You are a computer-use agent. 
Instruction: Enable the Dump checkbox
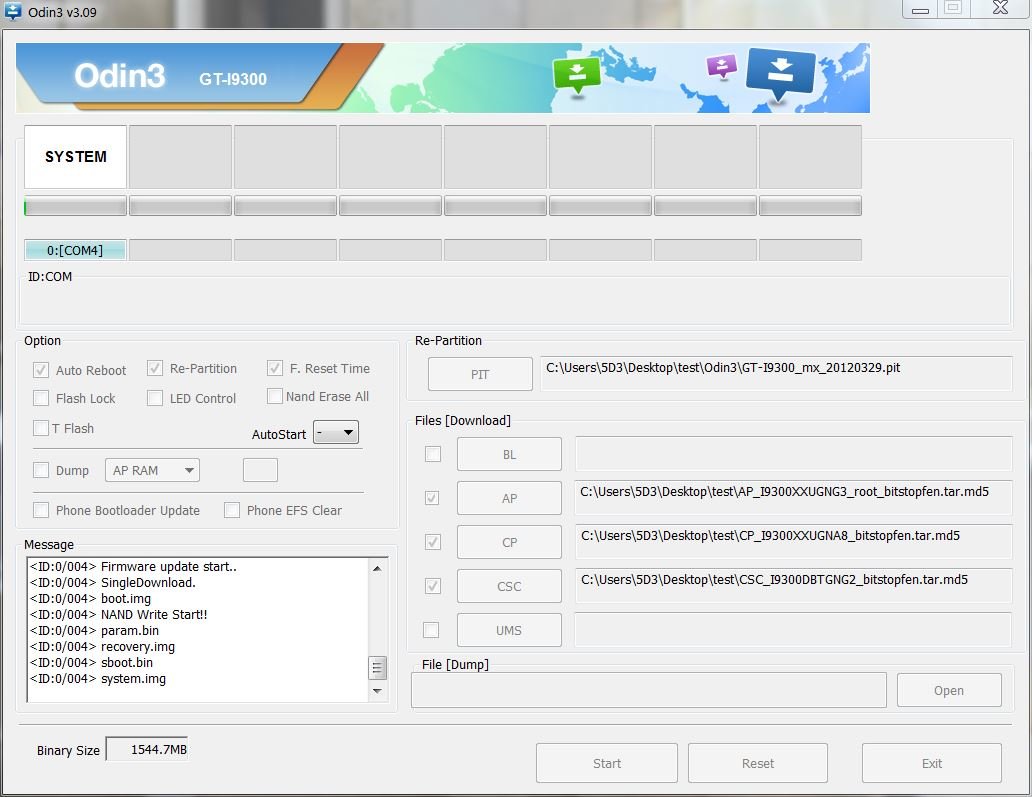[x=41, y=470]
